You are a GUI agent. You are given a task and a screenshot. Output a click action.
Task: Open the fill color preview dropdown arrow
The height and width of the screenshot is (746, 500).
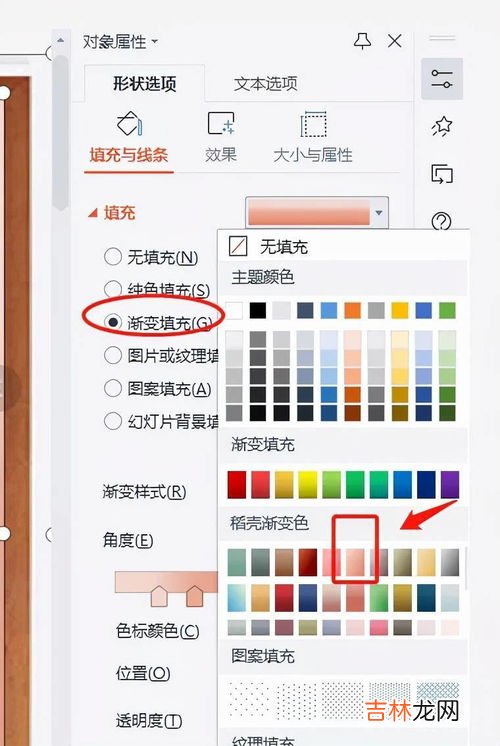coord(379,212)
